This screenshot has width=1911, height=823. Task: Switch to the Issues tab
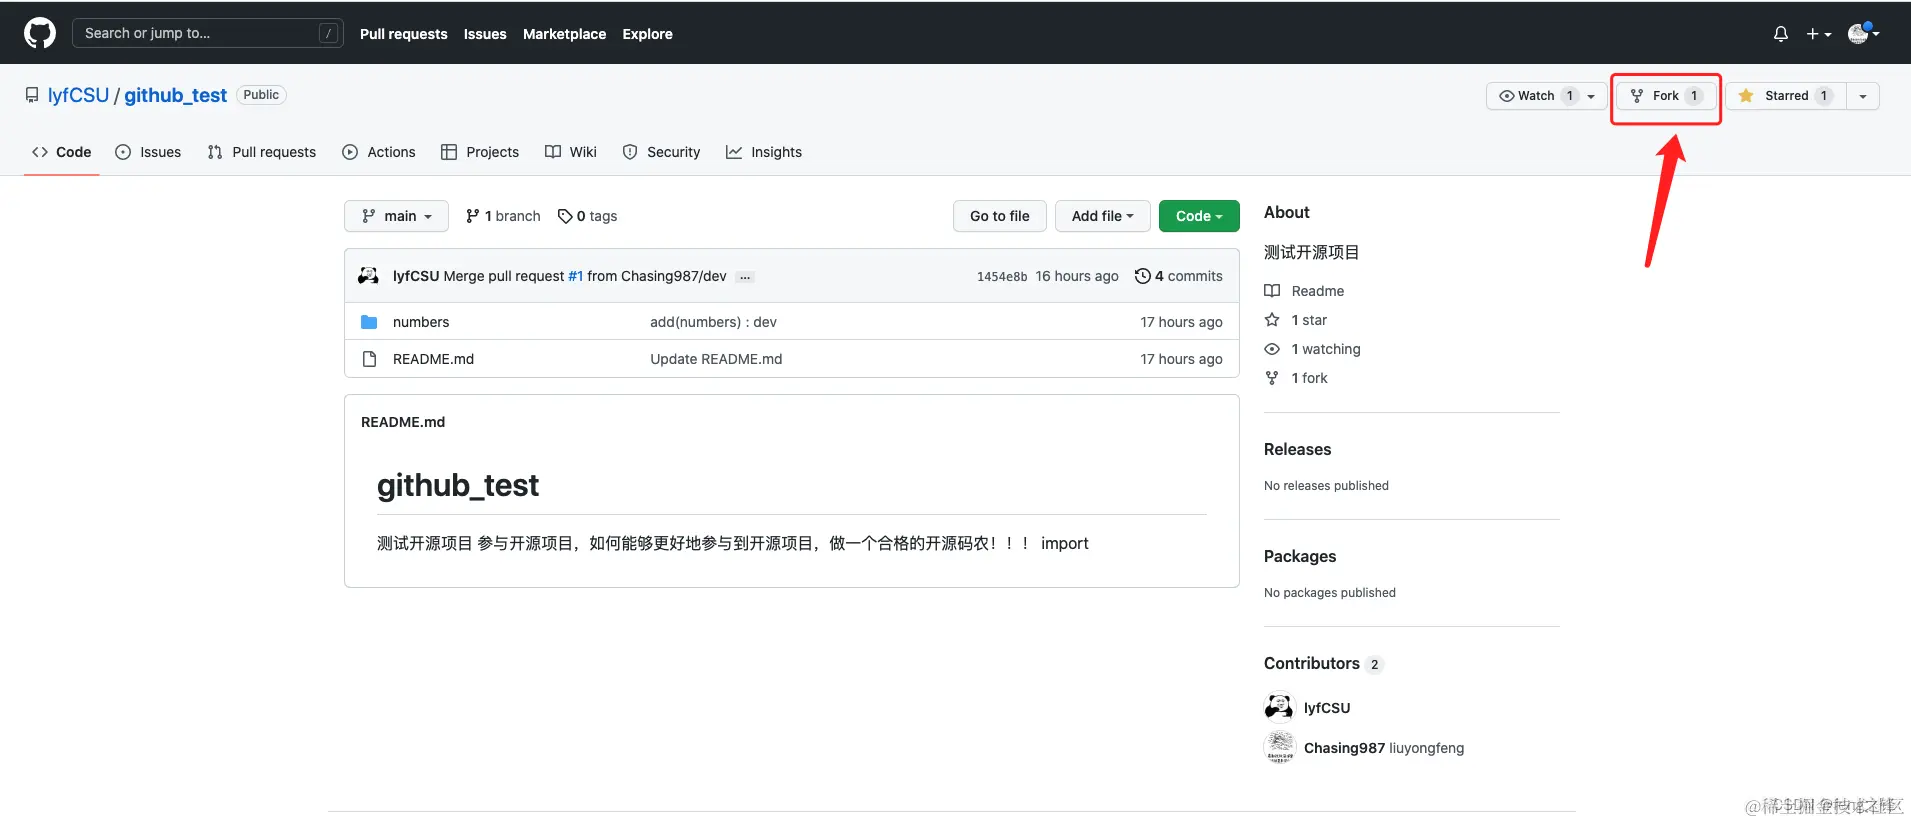148,152
